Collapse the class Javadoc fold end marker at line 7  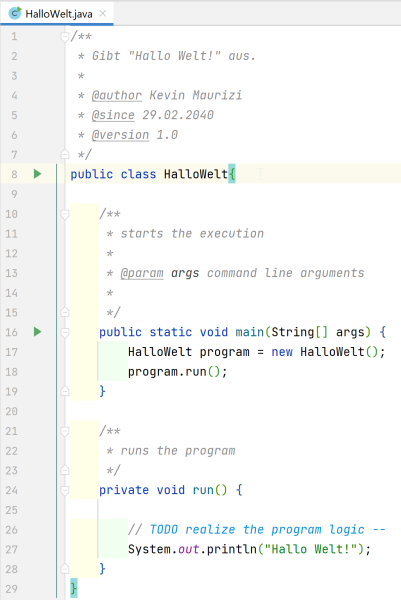pos(65,154)
